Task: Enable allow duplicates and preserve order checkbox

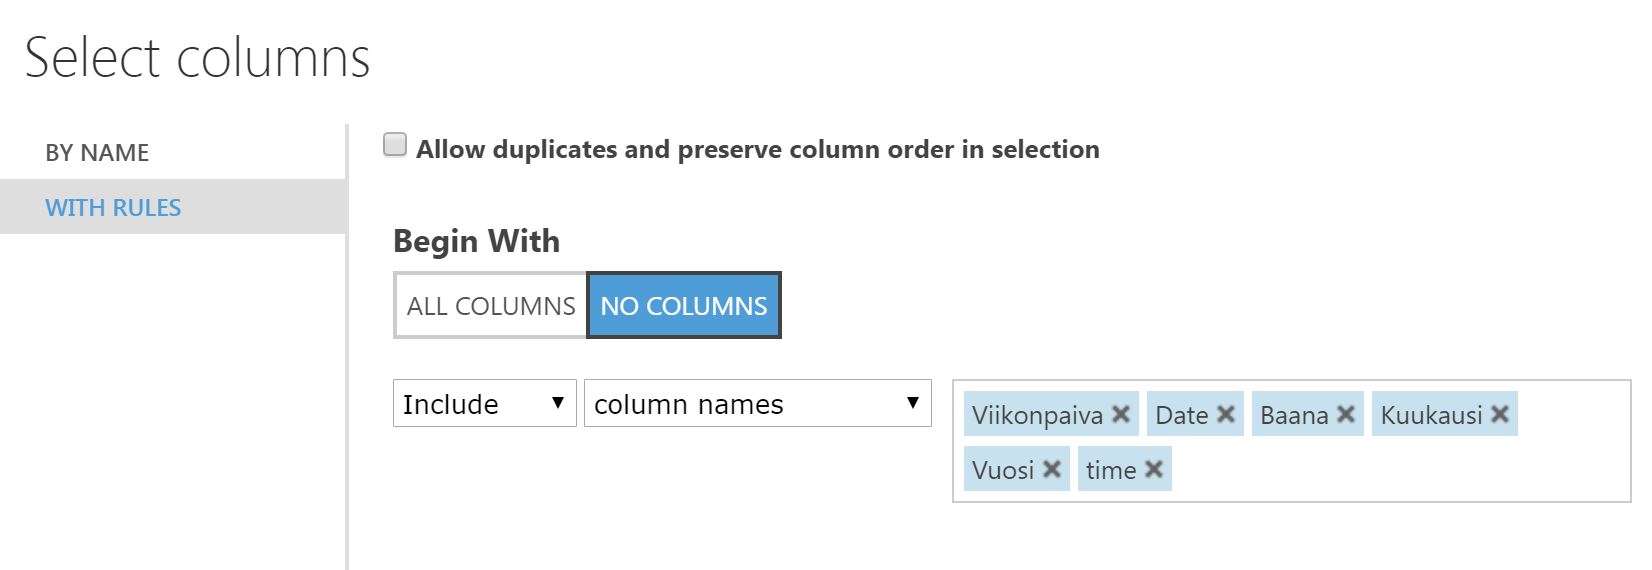Action: pos(396,146)
